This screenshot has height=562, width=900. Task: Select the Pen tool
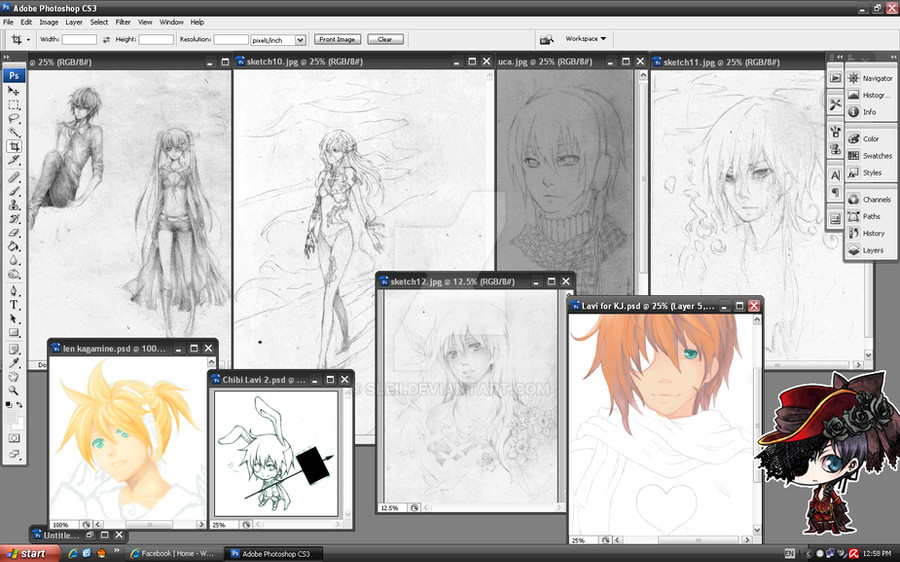(14, 291)
